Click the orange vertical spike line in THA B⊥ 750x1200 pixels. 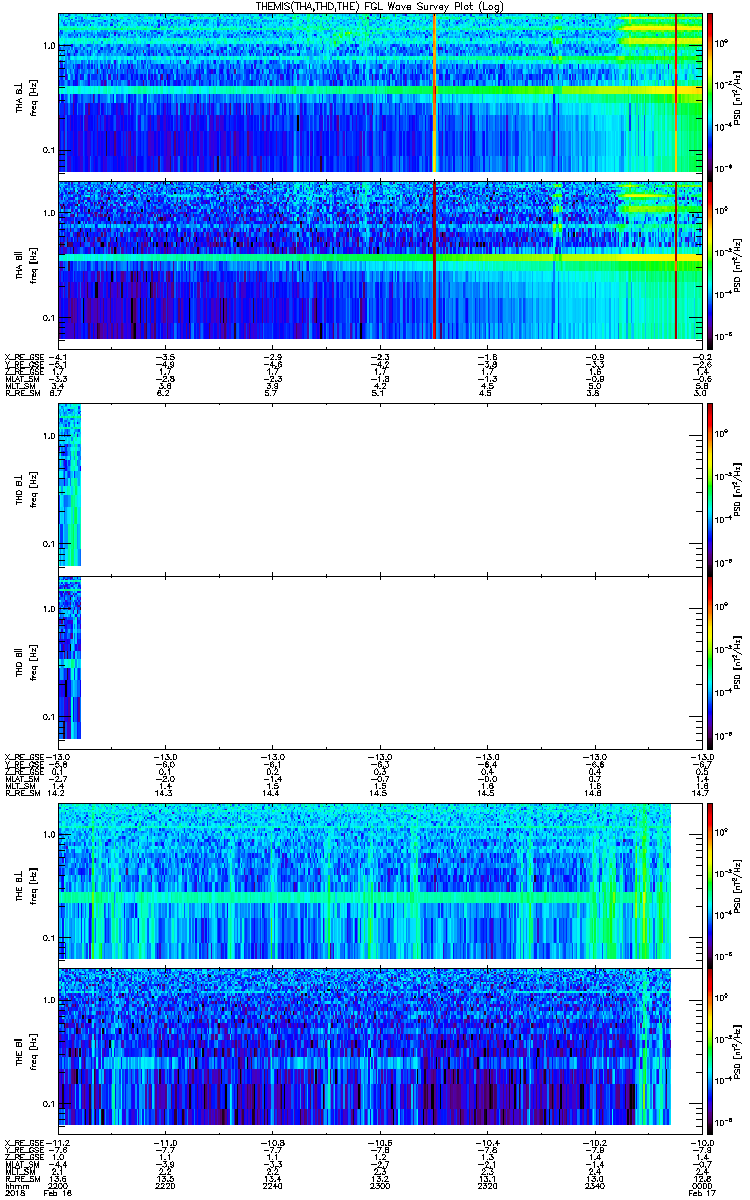click(x=435, y=93)
